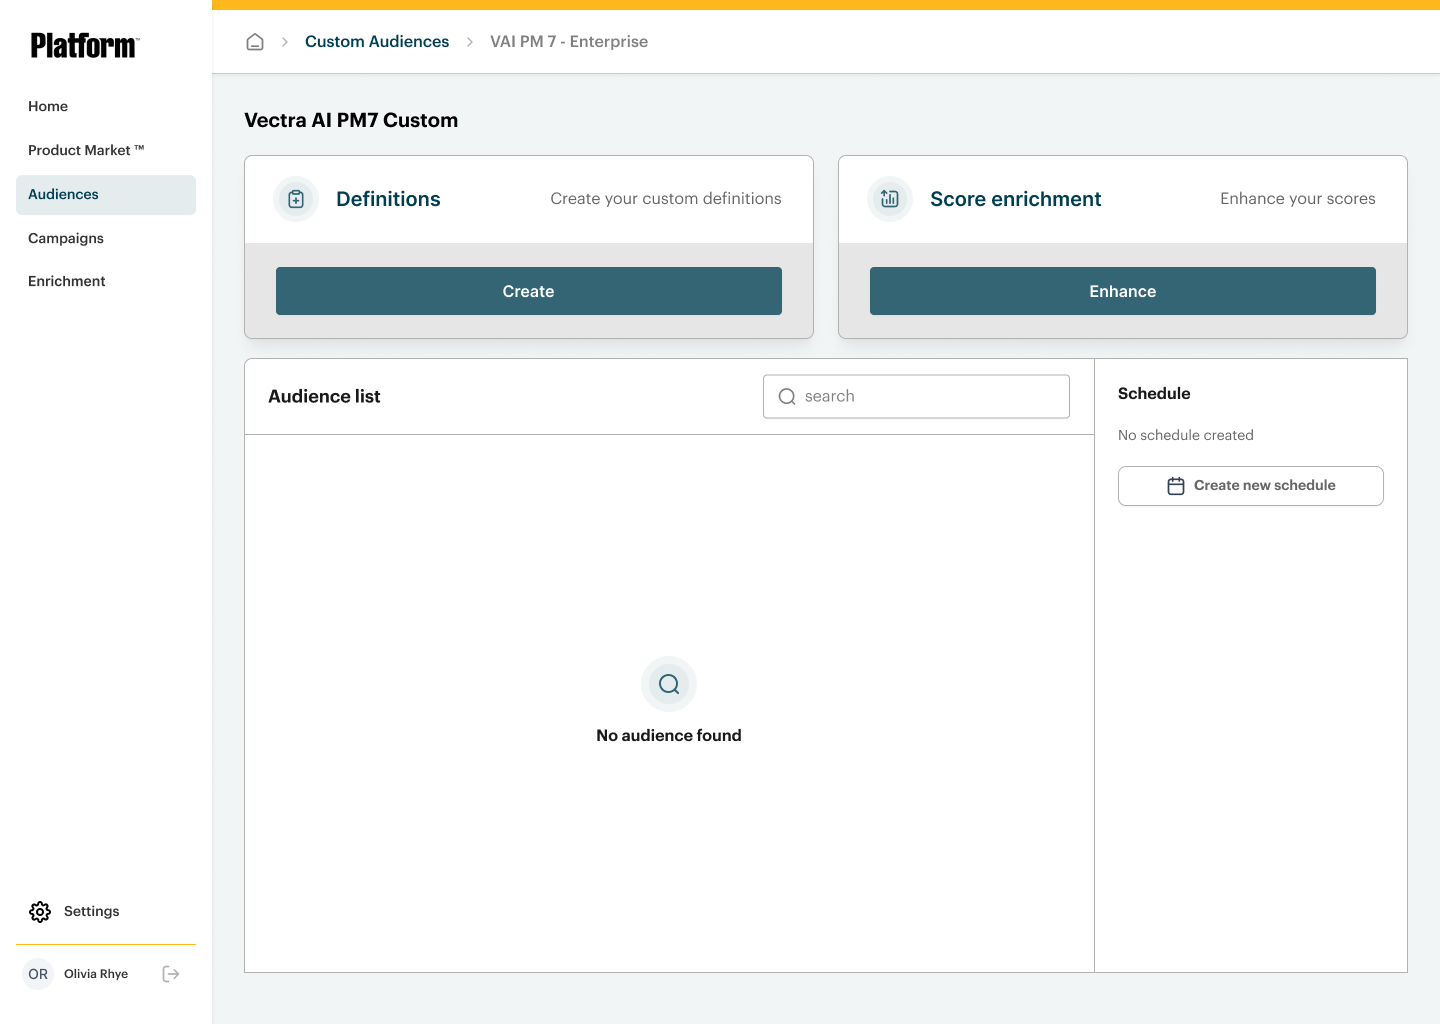Click the Score enrichment chart icon
The width and height of the screenshot is (1440, 1024).
(x=890, y=199)
